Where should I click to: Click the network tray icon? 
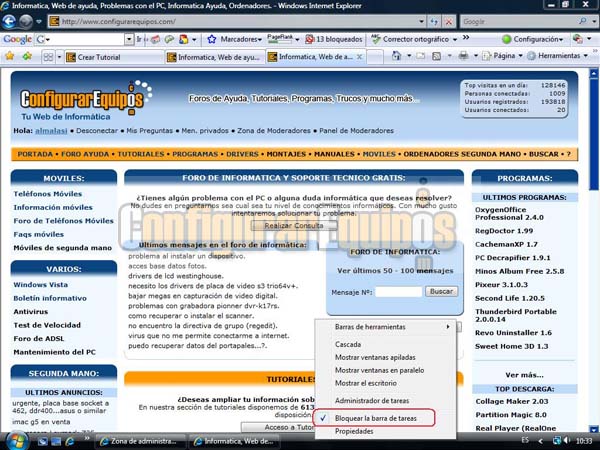[x=557, y=441]
